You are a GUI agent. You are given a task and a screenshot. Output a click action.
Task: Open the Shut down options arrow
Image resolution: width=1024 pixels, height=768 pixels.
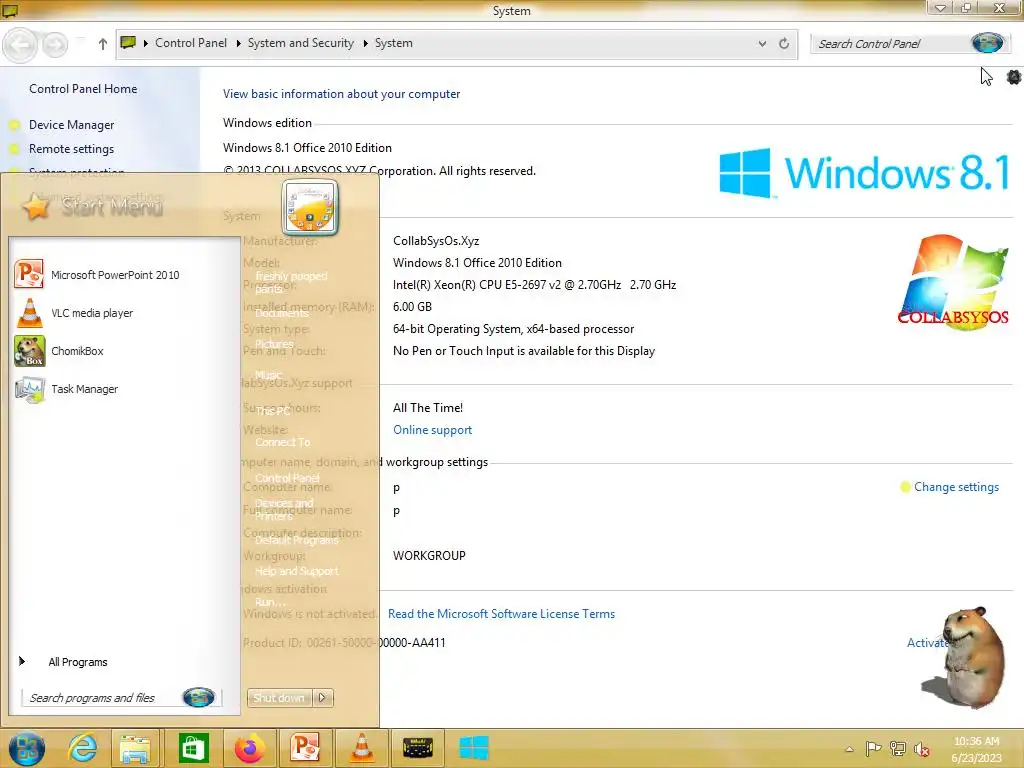(x=323, y=697)
